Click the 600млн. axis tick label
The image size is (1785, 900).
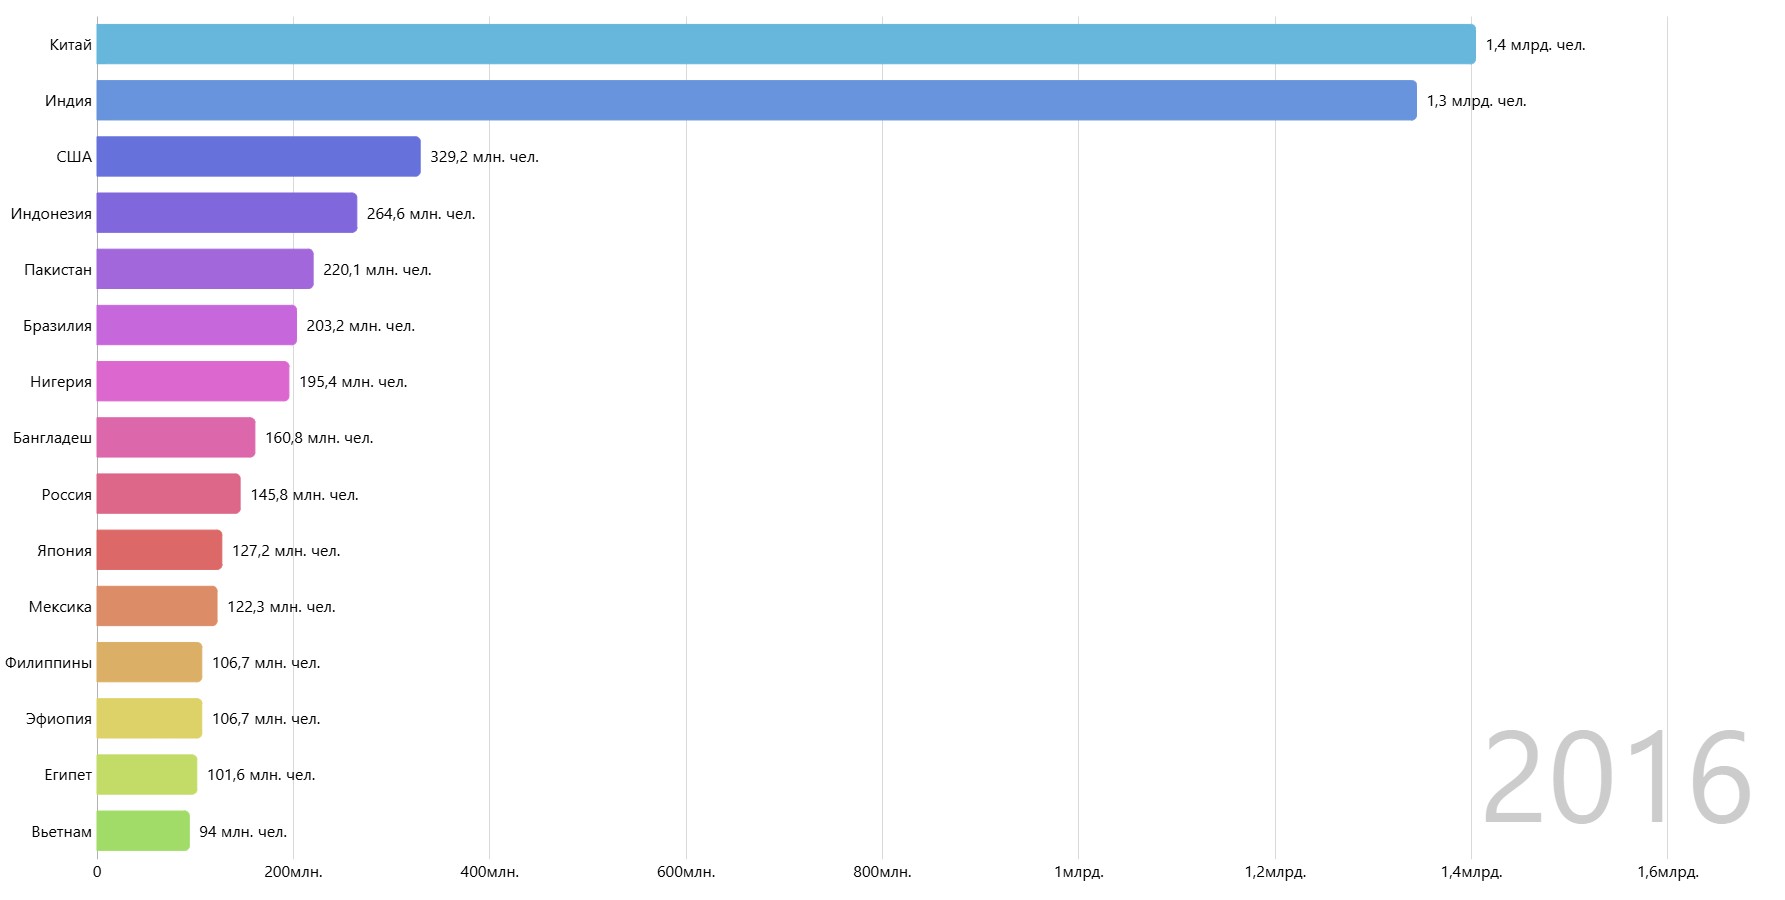pos(686,872)
